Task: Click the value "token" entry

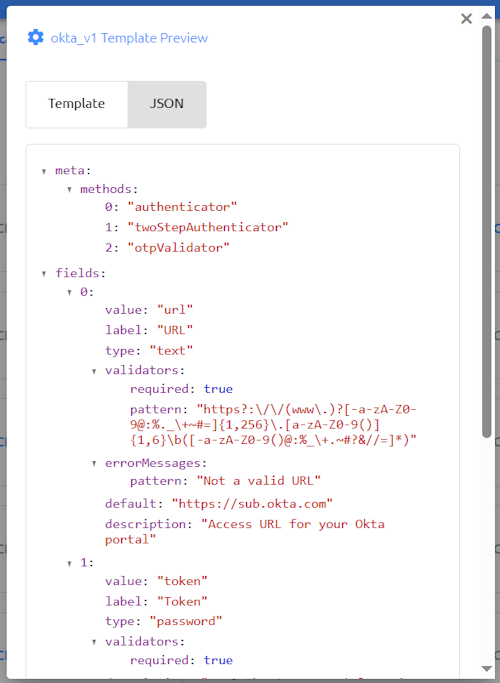Action: click(156, 581)
